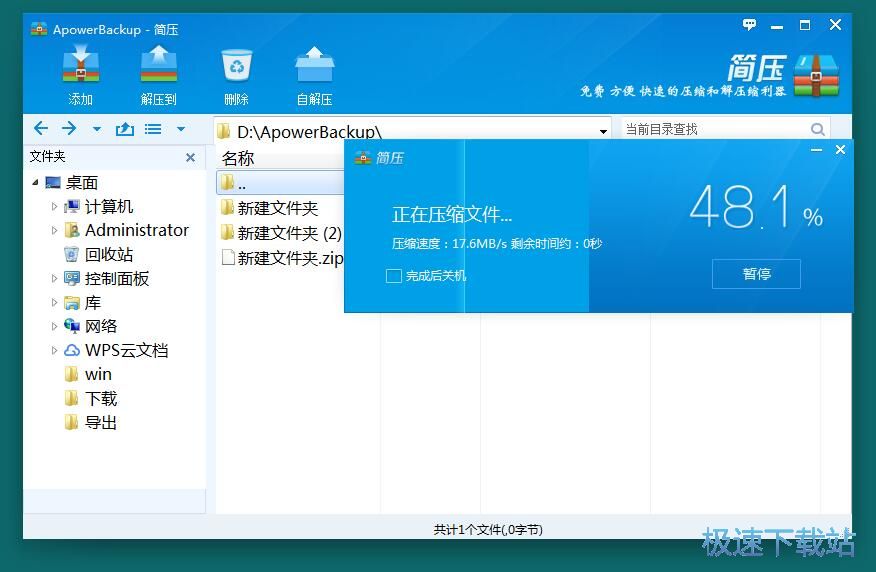Open navigation history dropdown arrow
This screenshot has width=876, height=572.
click(x=97, y=129)
